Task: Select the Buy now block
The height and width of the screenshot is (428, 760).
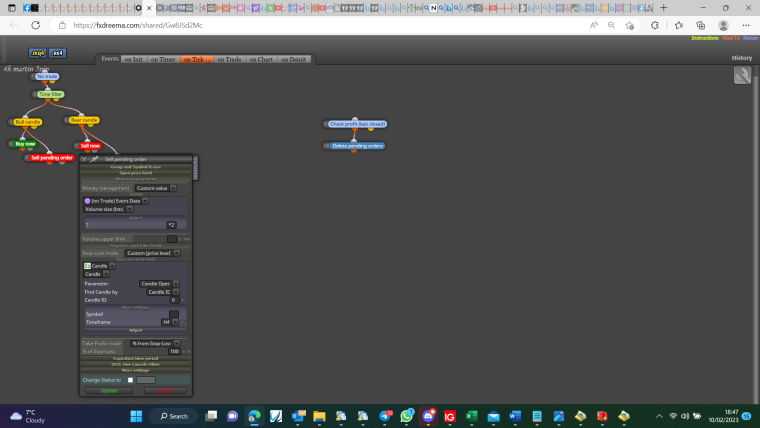Action: pos(25,144)
